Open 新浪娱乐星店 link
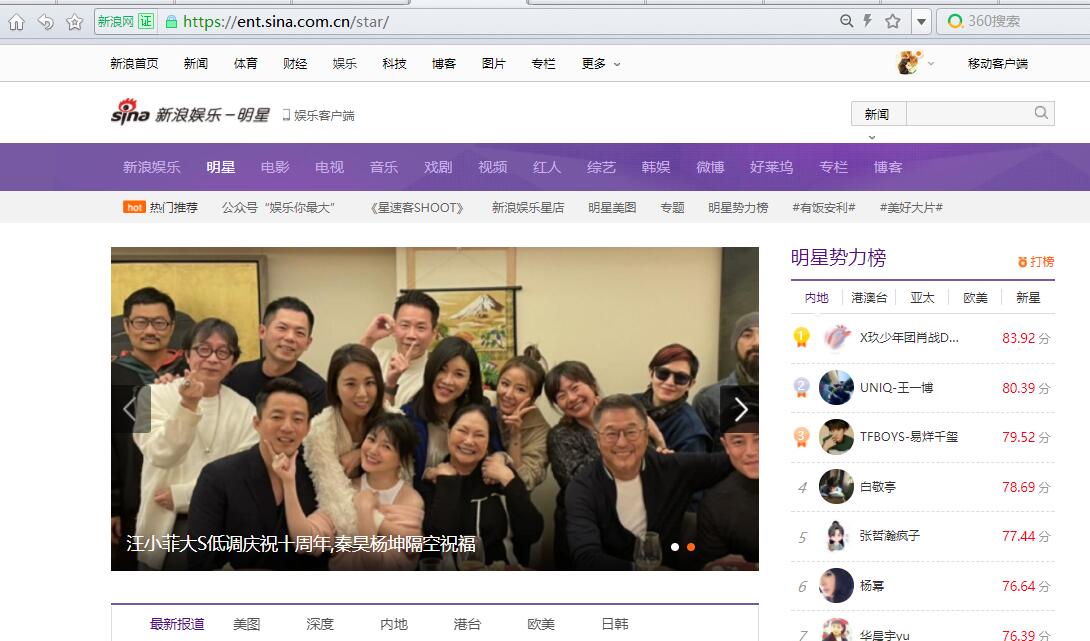 pyautogui.click(x=528, y=207)
